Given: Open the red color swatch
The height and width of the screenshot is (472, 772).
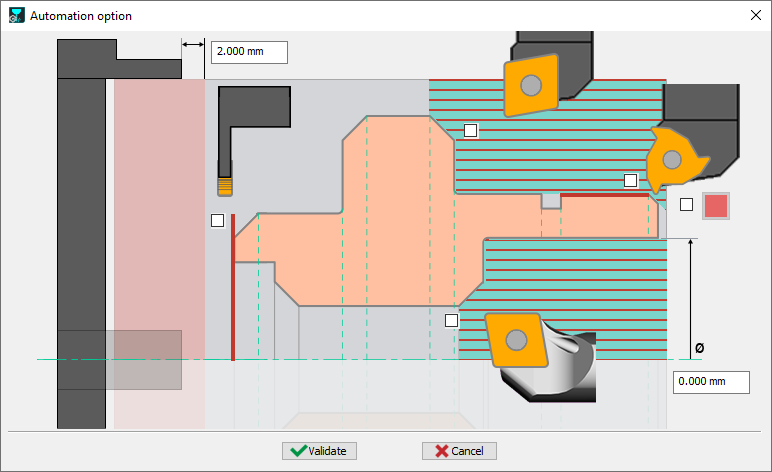Looking at the screenshot, I should (717, 206).
